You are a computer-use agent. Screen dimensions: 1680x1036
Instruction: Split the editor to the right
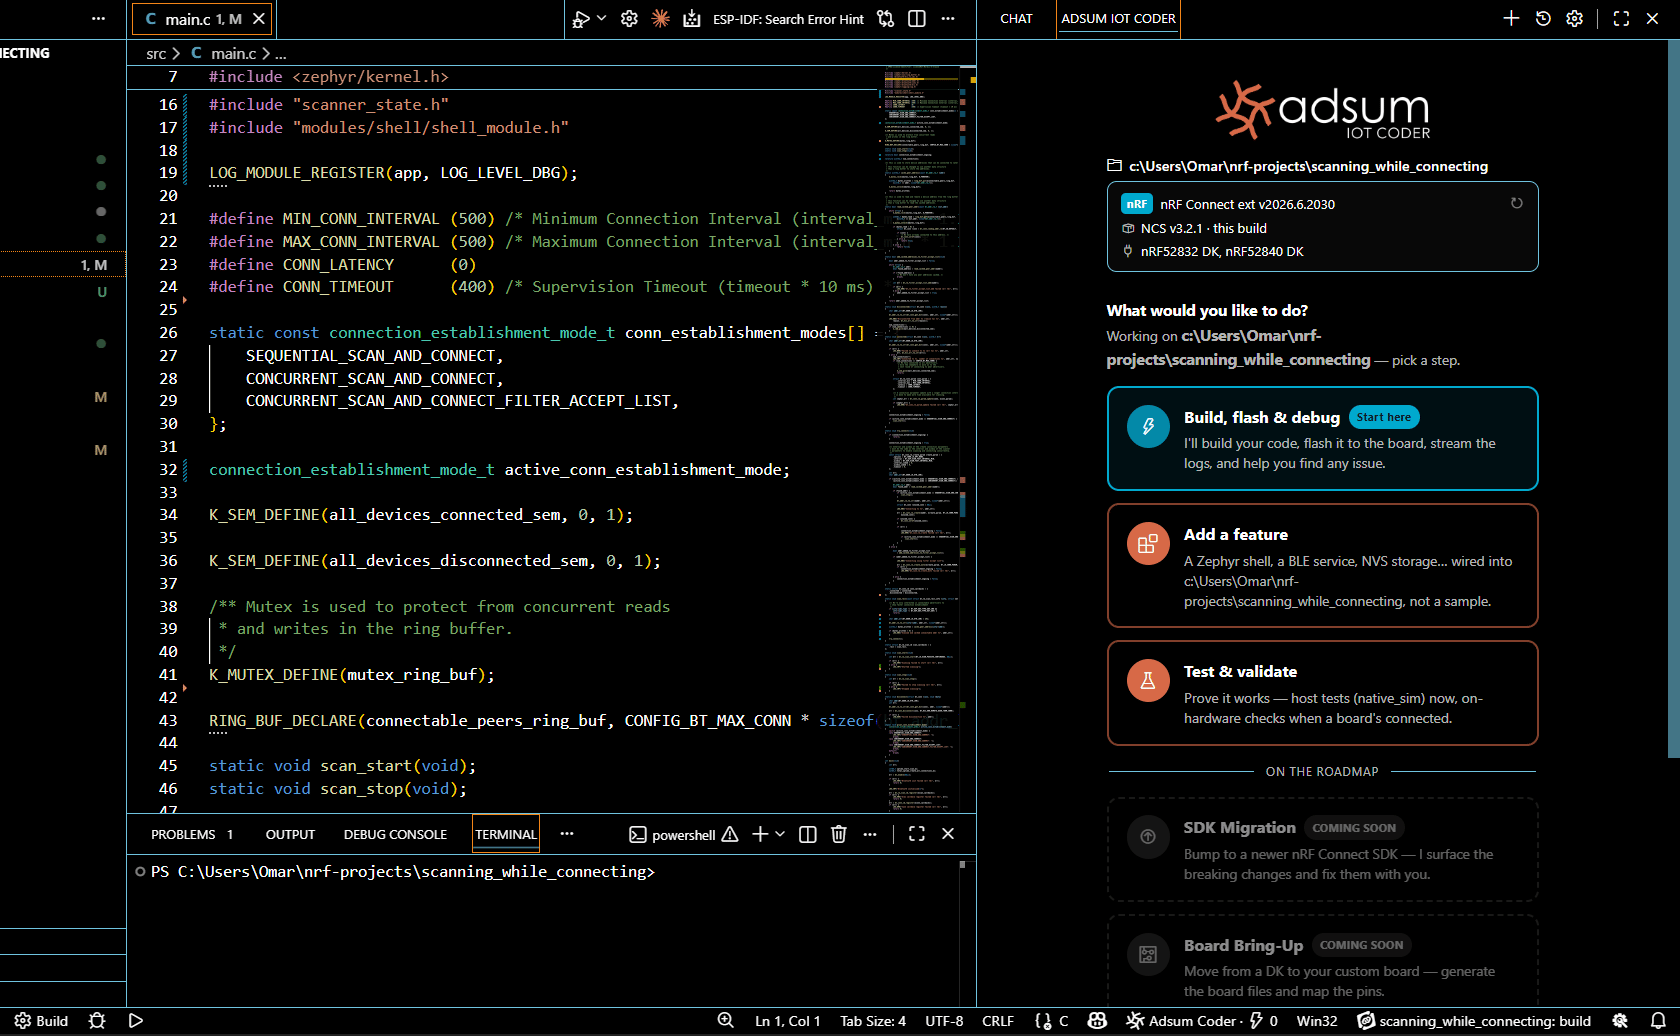tap(917, 19)
